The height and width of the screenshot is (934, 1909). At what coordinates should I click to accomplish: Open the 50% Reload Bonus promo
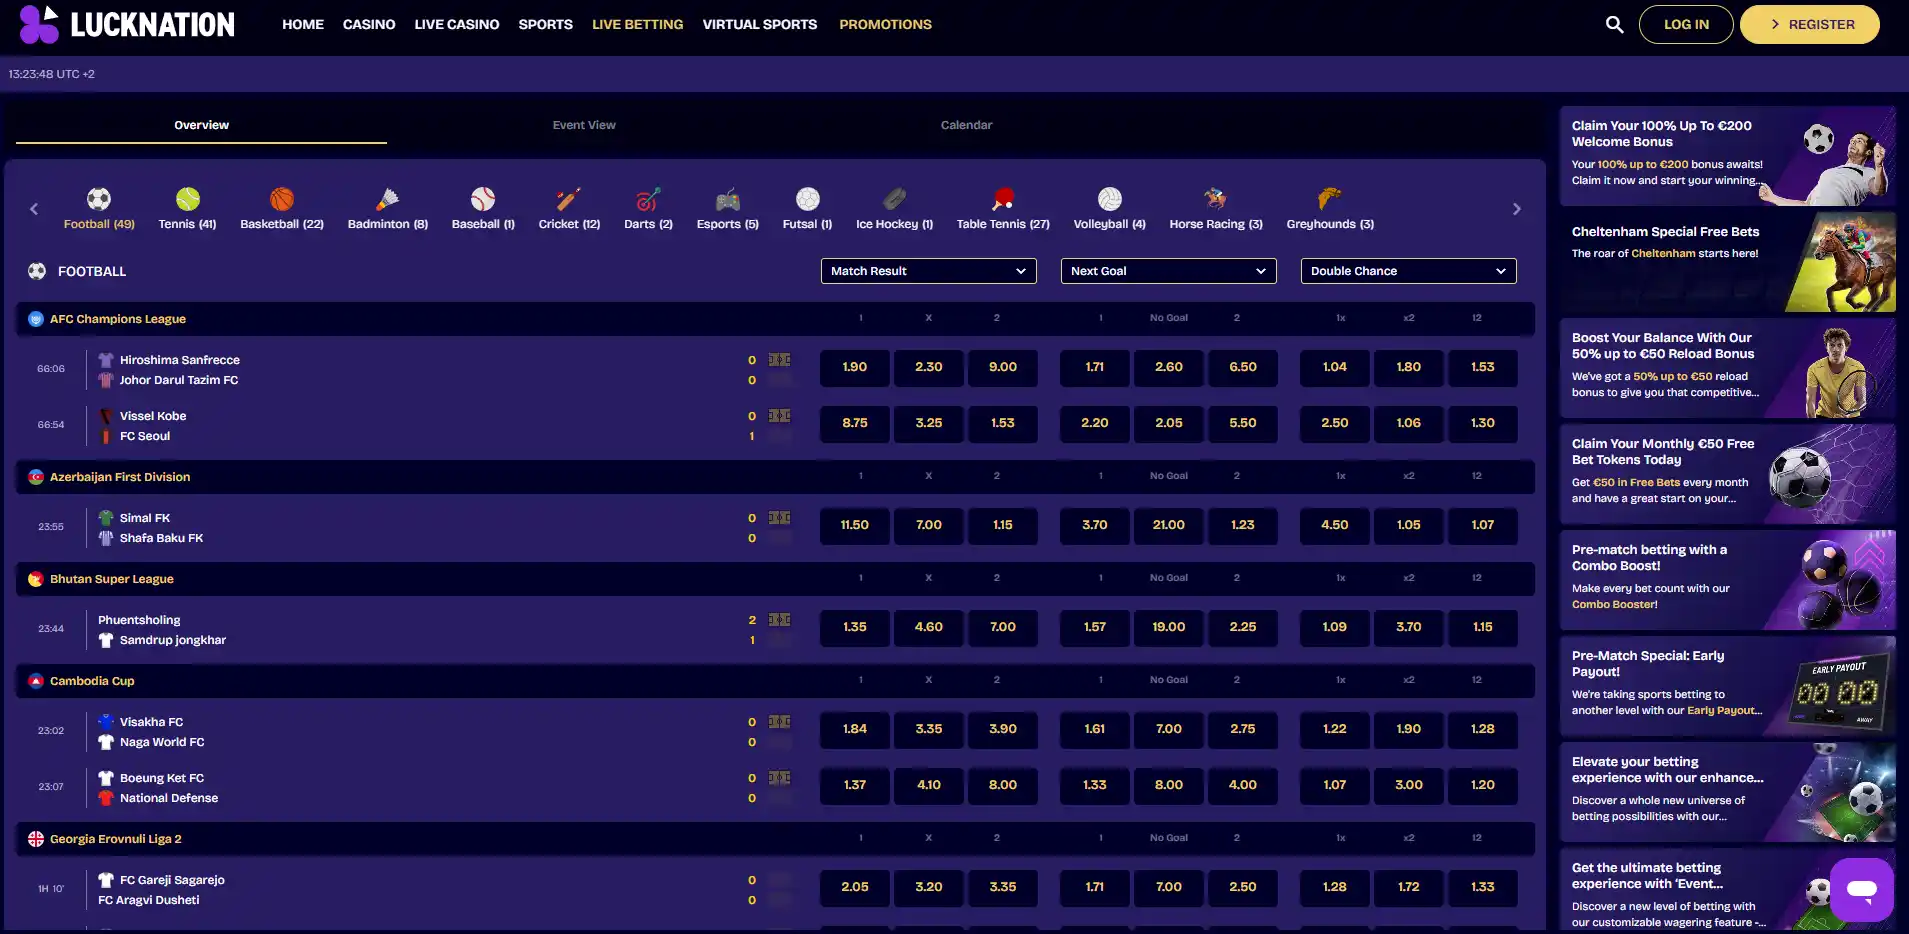(x=1727, y=368)
